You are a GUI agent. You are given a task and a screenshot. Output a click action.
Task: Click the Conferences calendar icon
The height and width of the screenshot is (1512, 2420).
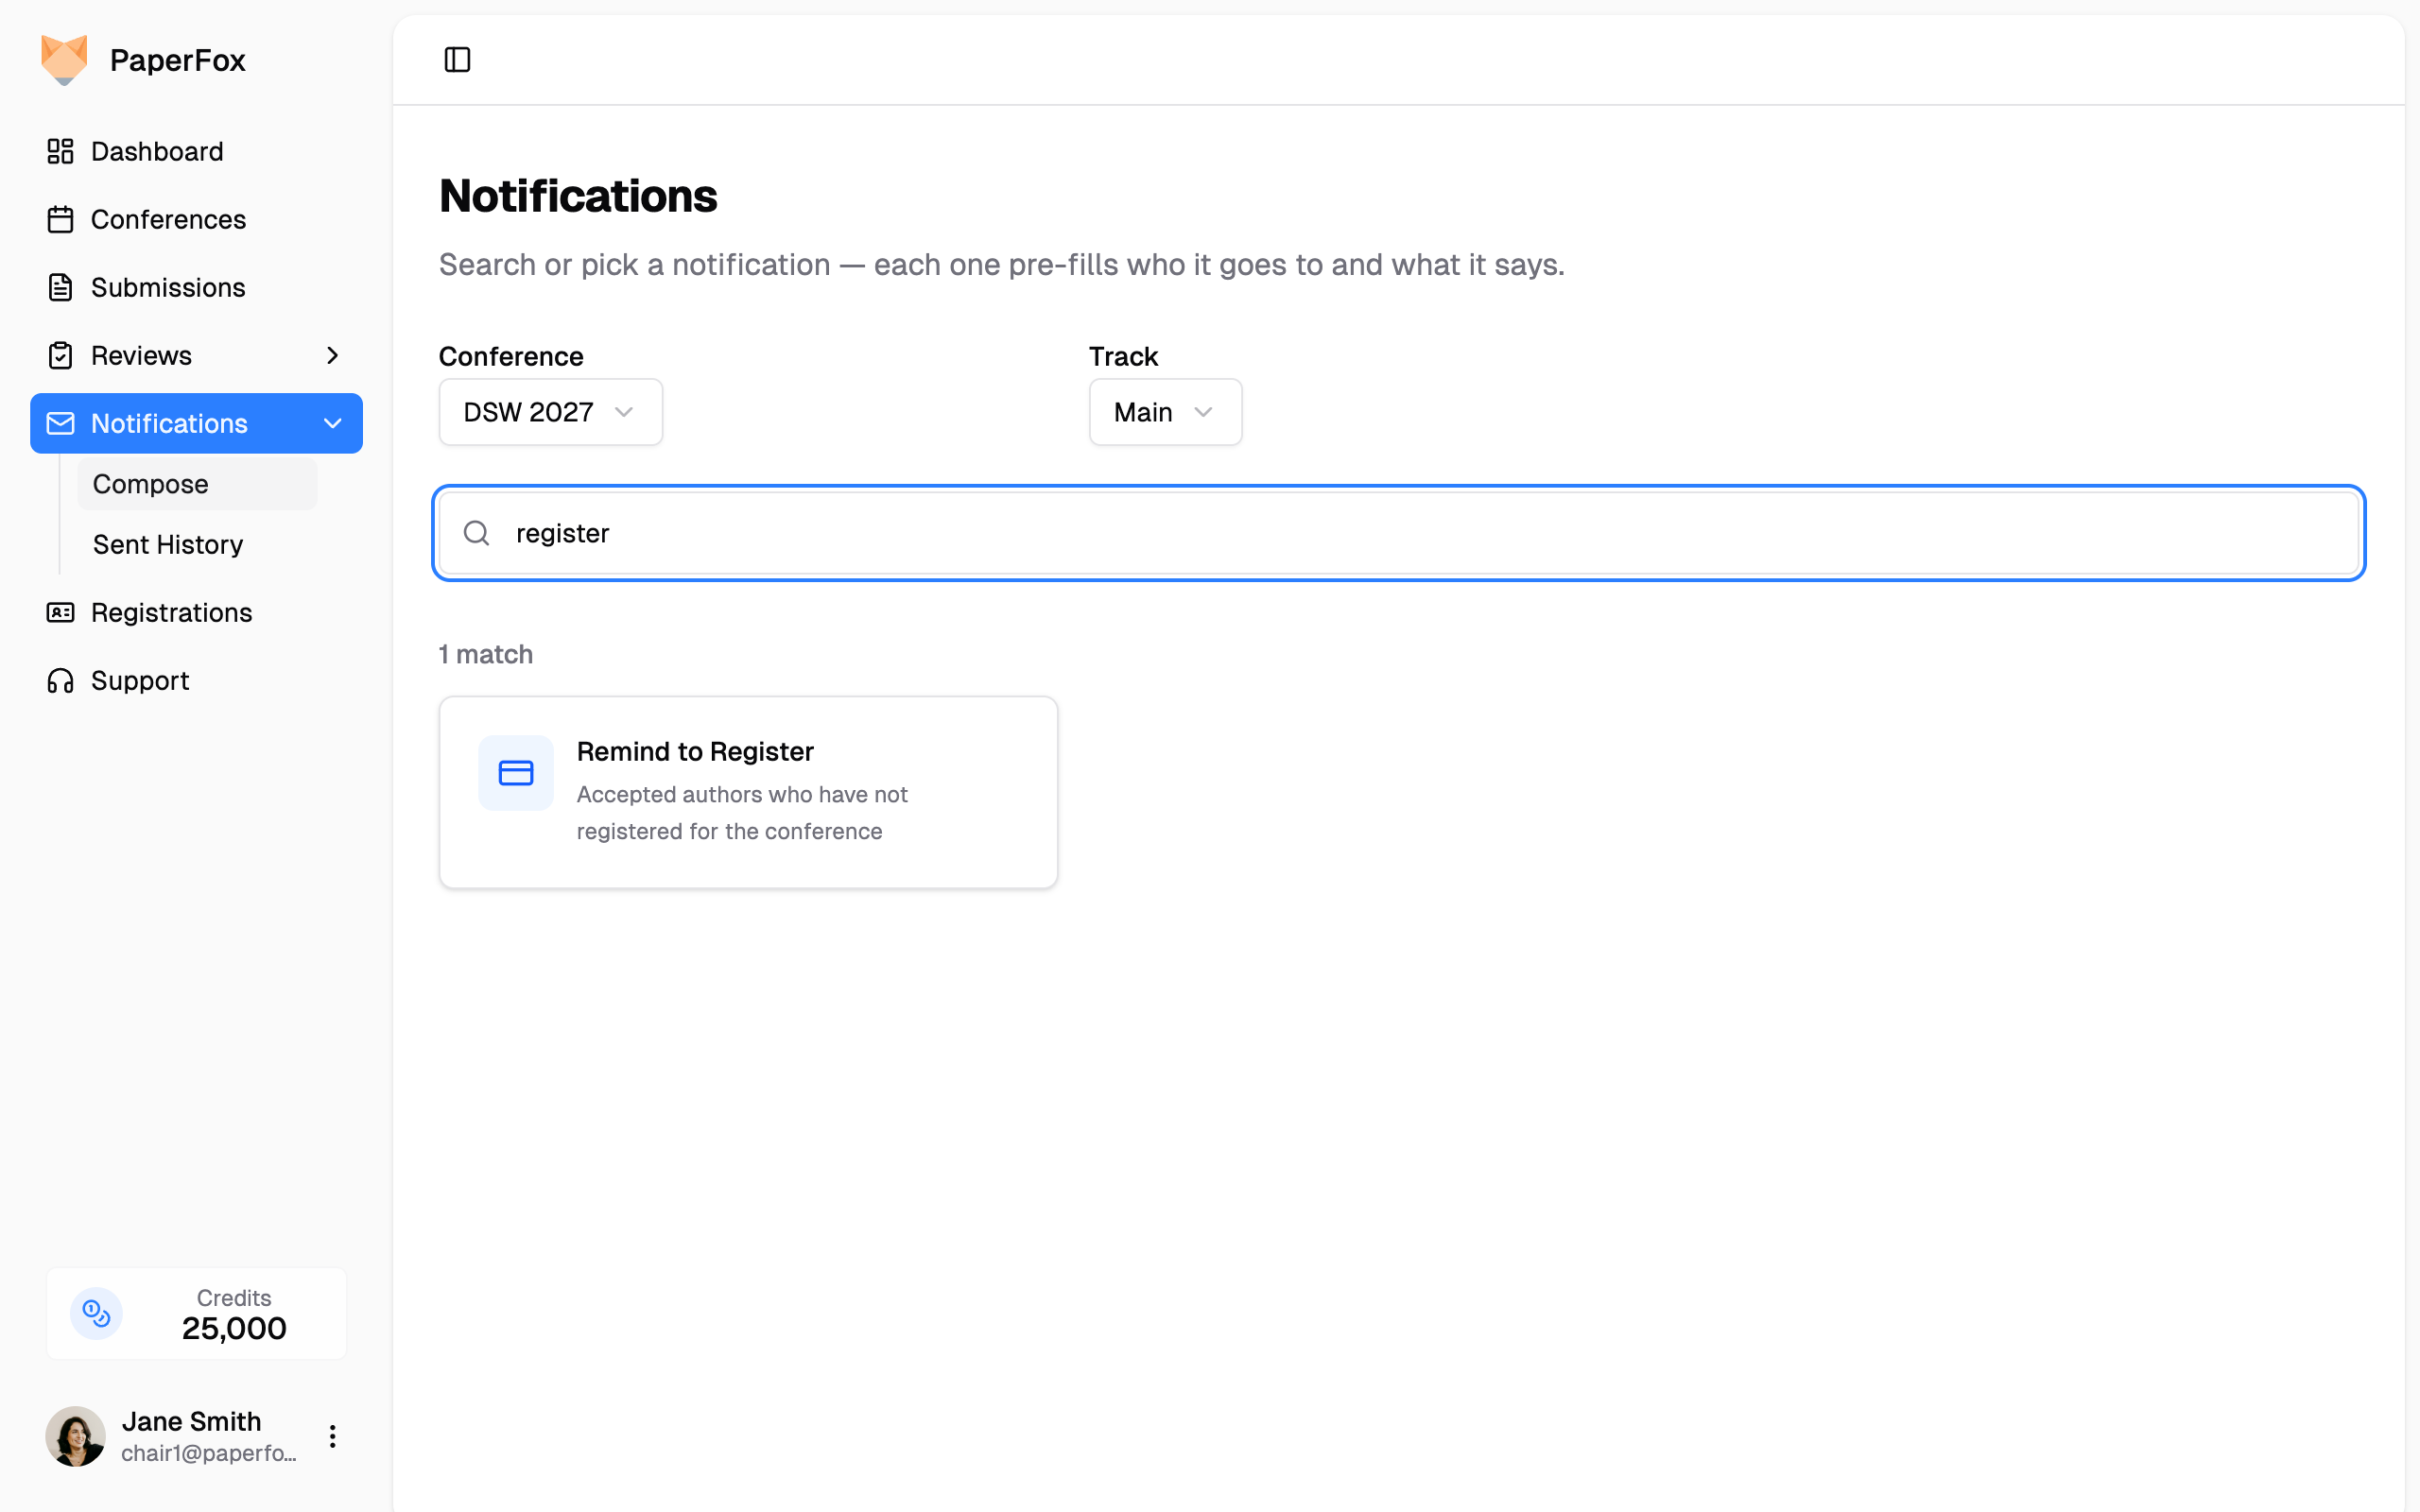[60, 219]
